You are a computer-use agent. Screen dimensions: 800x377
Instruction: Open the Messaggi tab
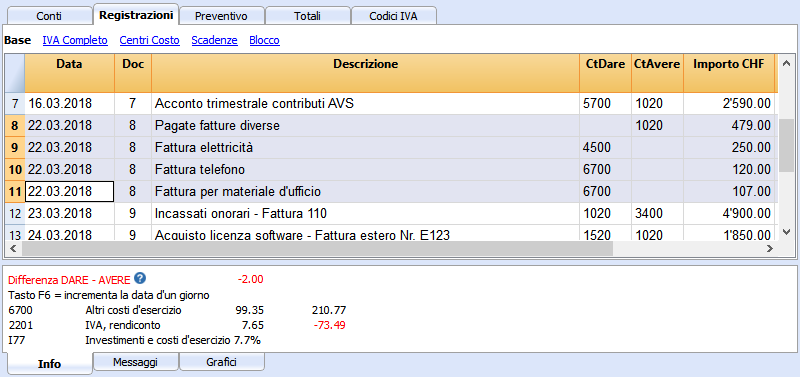135,362
